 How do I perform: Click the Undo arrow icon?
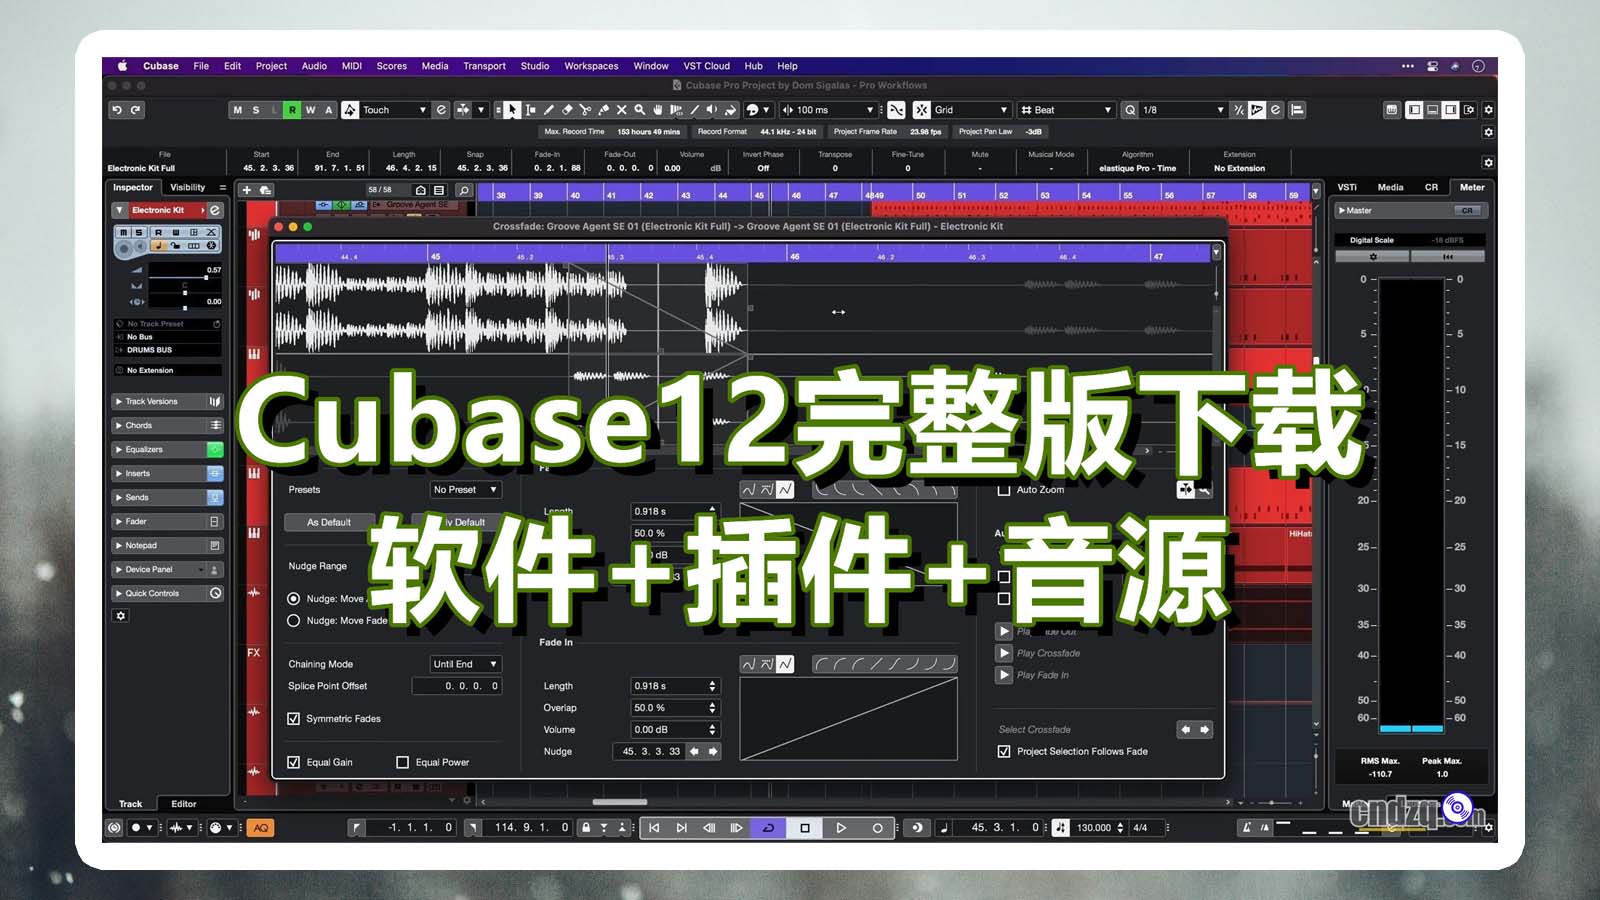tap(117, 110)
